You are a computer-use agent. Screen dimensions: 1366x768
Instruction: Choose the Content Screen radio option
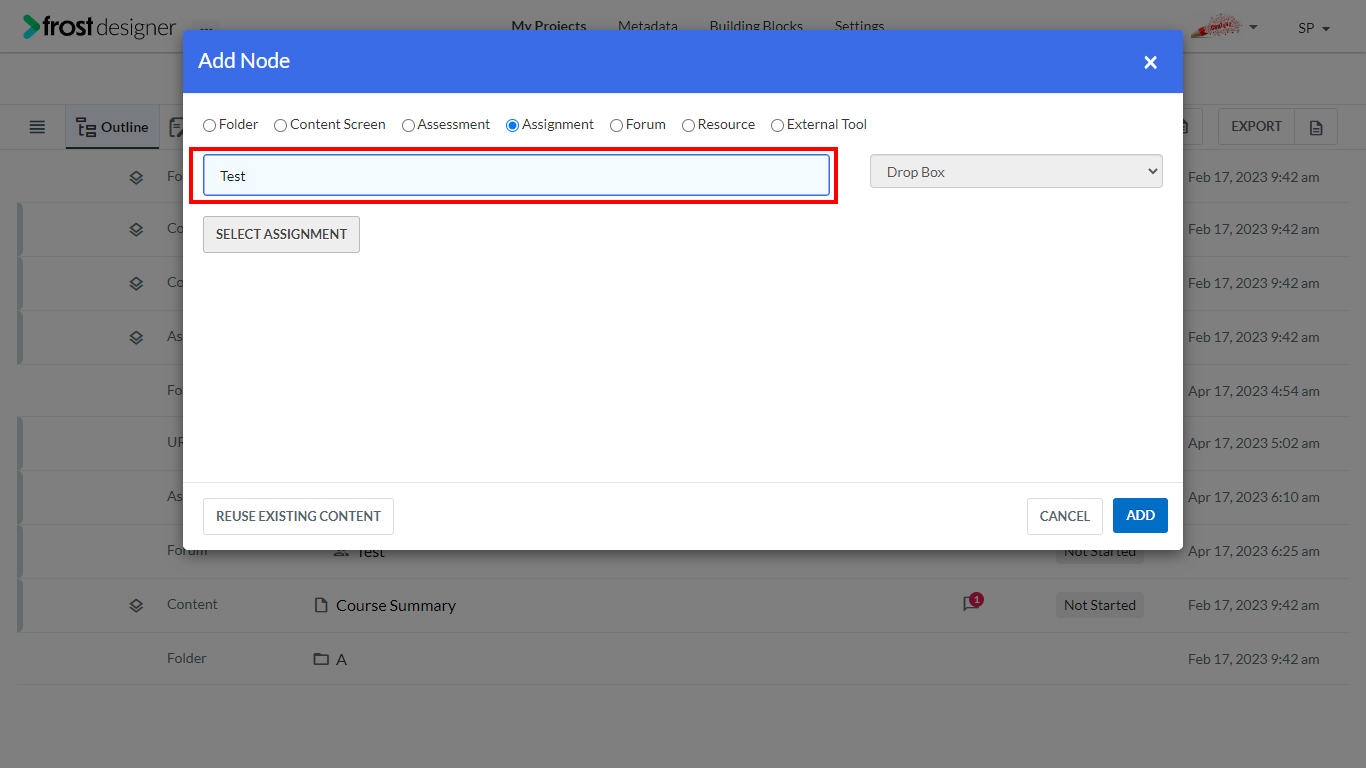pos(280,125)
